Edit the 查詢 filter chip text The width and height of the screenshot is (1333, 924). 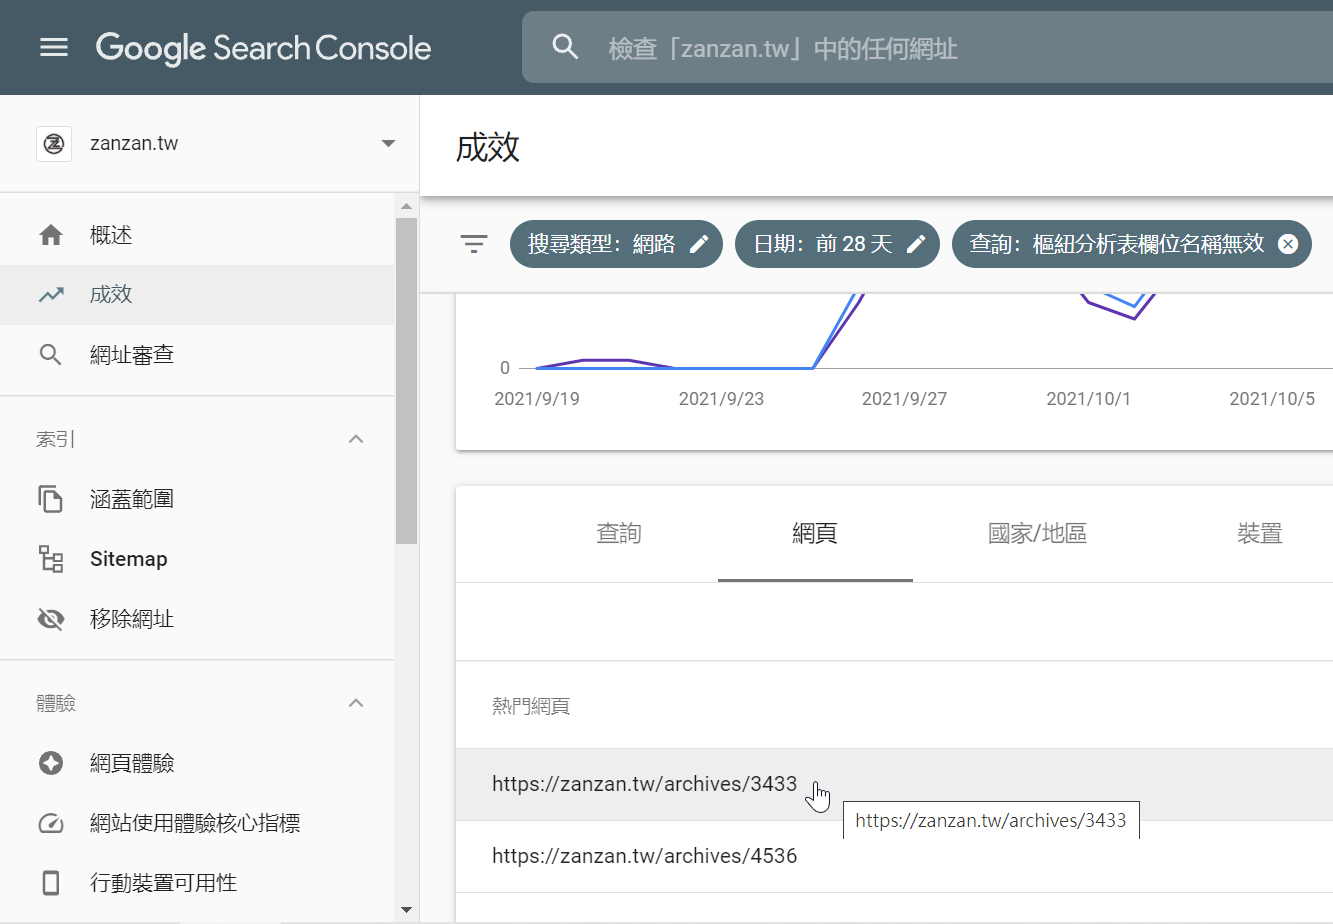(1117, 244)
